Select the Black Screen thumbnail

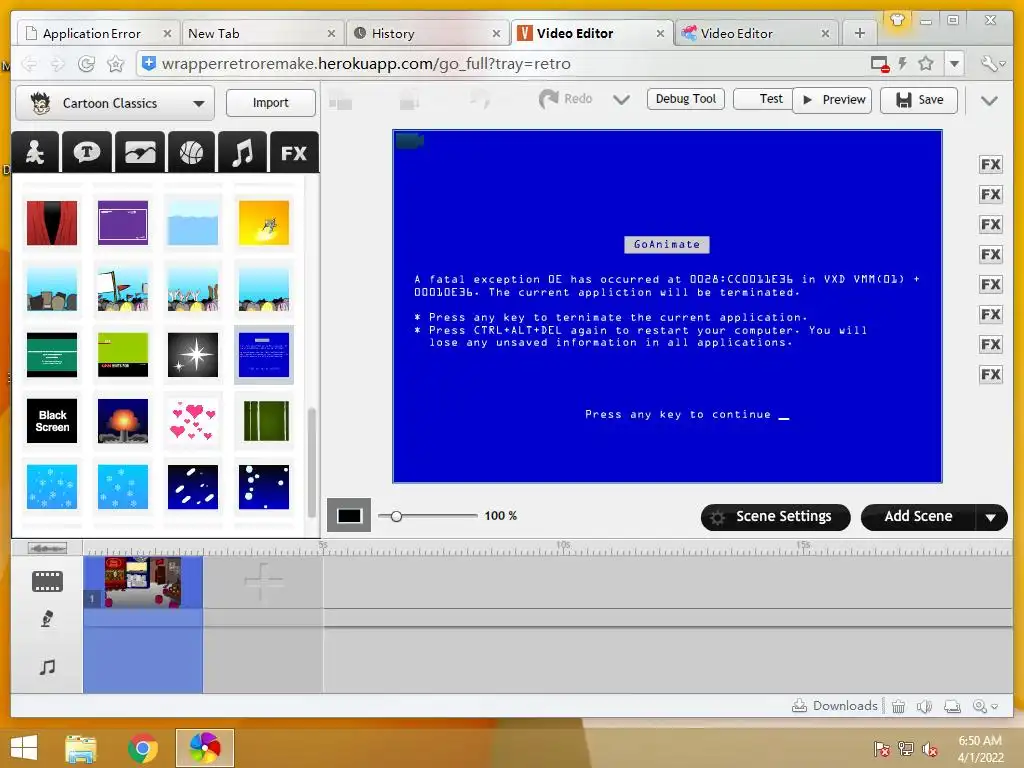pyautogui.click(x=52, y=421)
